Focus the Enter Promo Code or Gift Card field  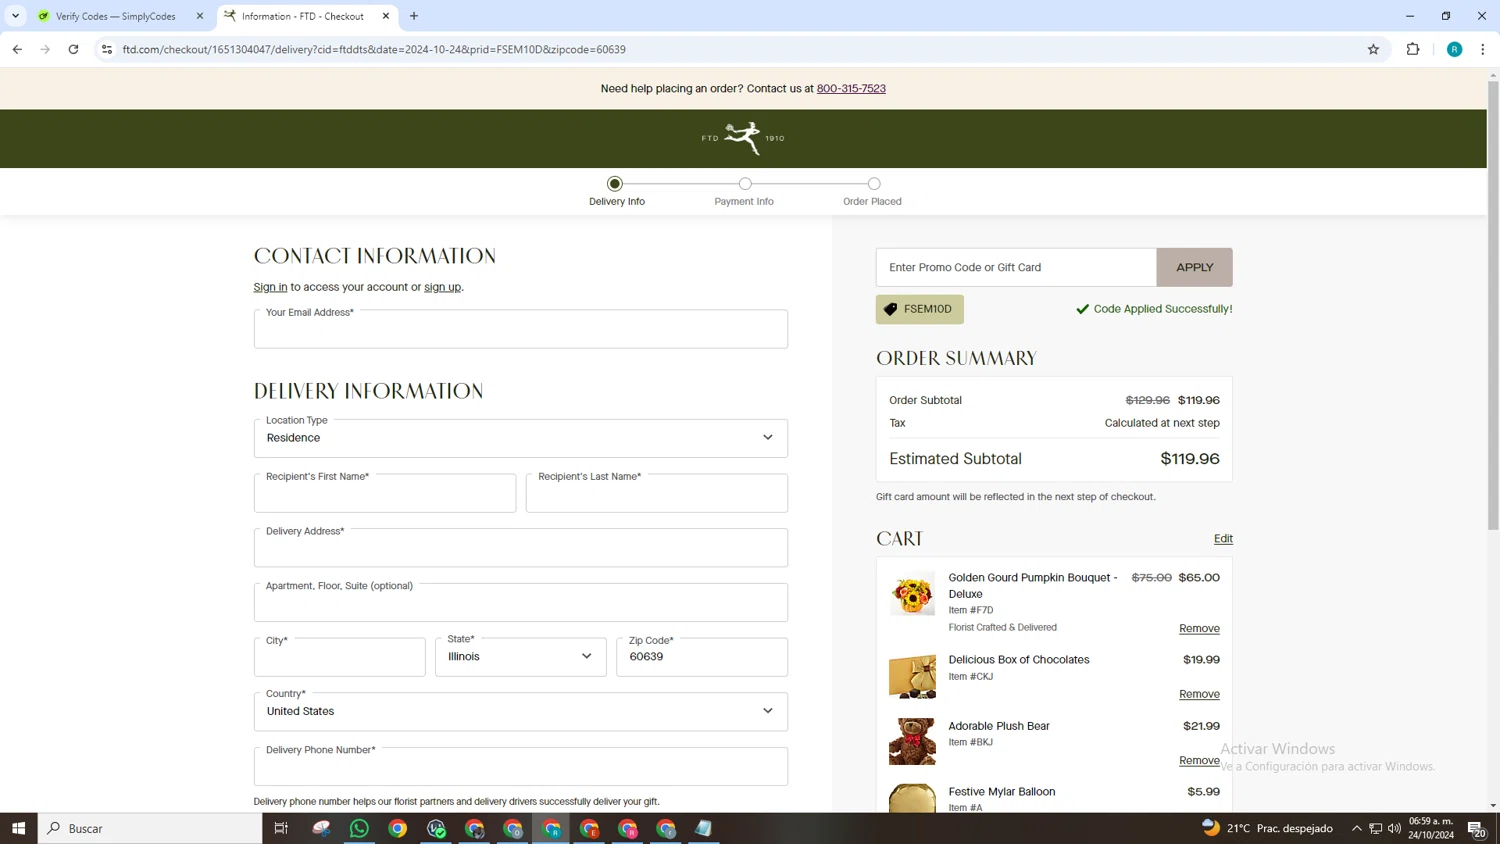coord(1016,267)
